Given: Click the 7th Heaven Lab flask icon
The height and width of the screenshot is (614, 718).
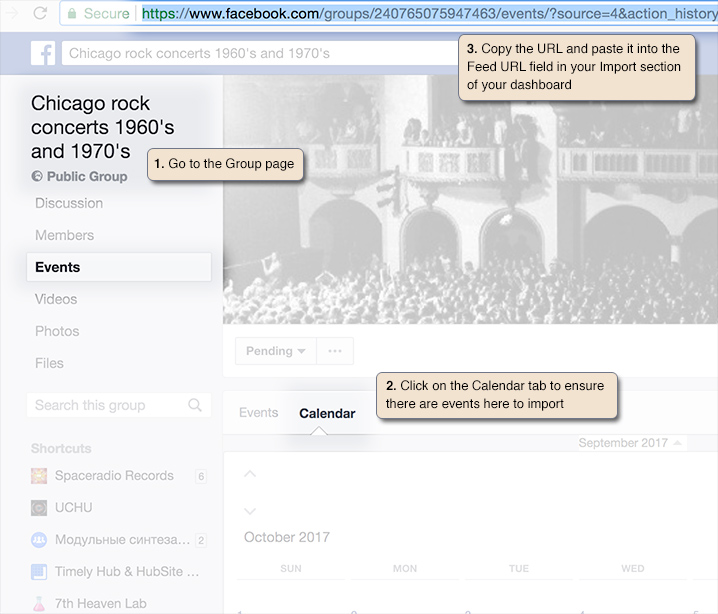Looking at the screenshot, I should (39, 604).
